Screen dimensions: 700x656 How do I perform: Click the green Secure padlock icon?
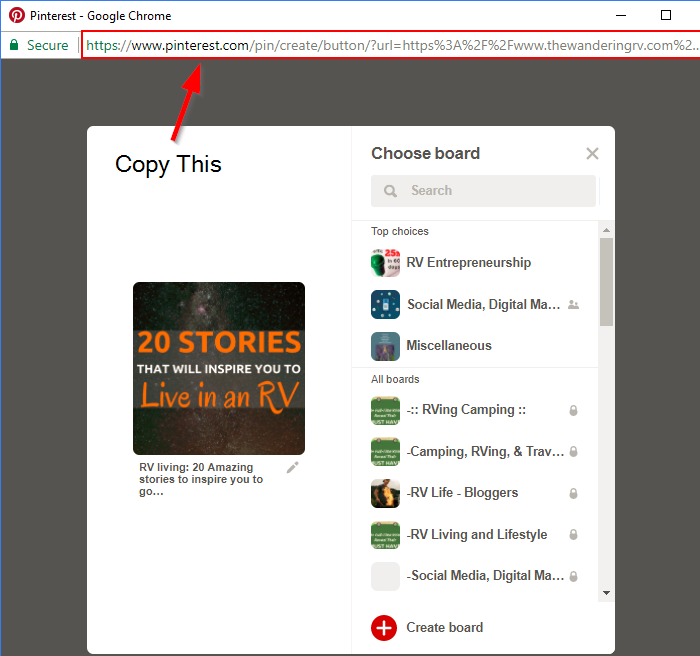14,45
